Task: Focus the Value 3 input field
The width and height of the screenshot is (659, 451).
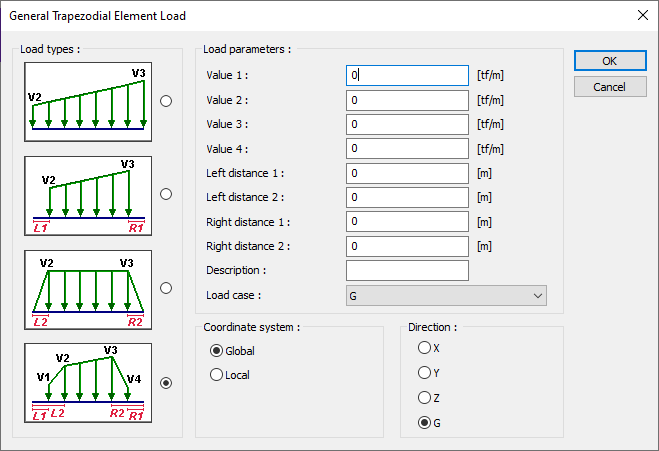Action: click(407, 124)
